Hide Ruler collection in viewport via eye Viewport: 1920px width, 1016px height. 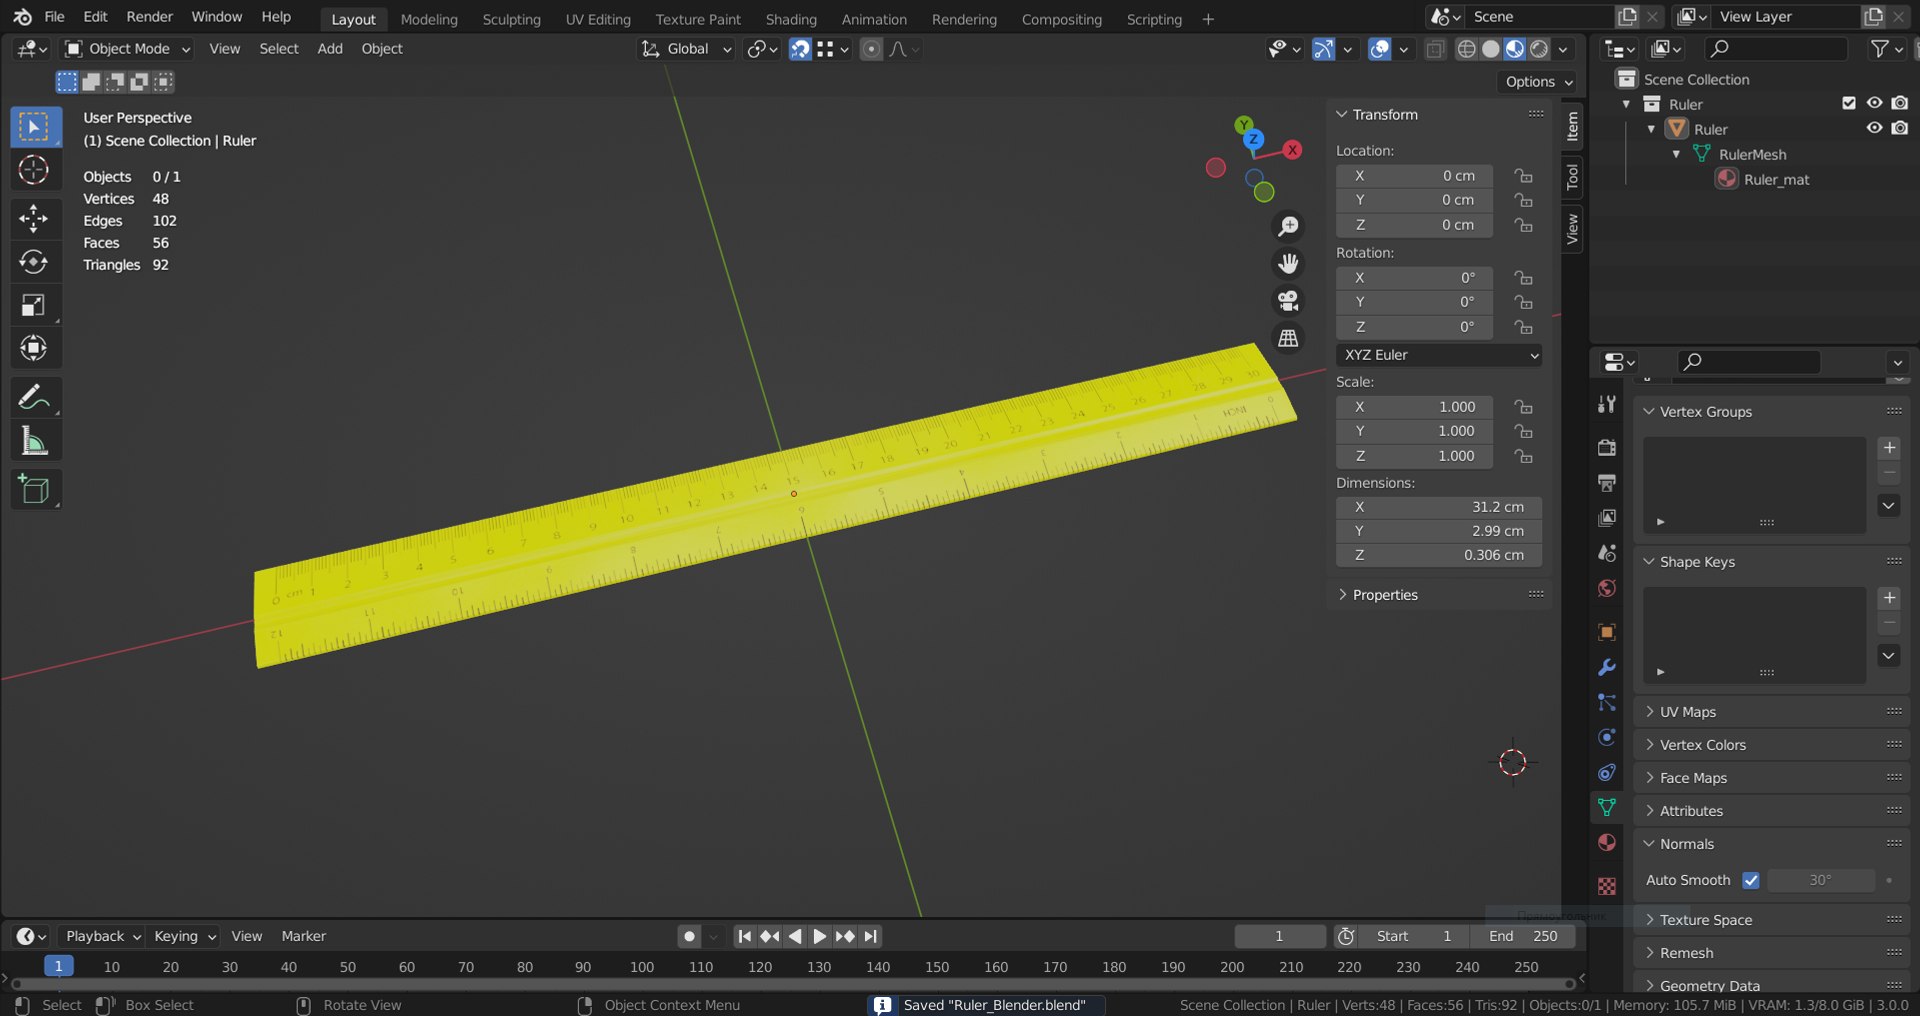coord(1874,103)
